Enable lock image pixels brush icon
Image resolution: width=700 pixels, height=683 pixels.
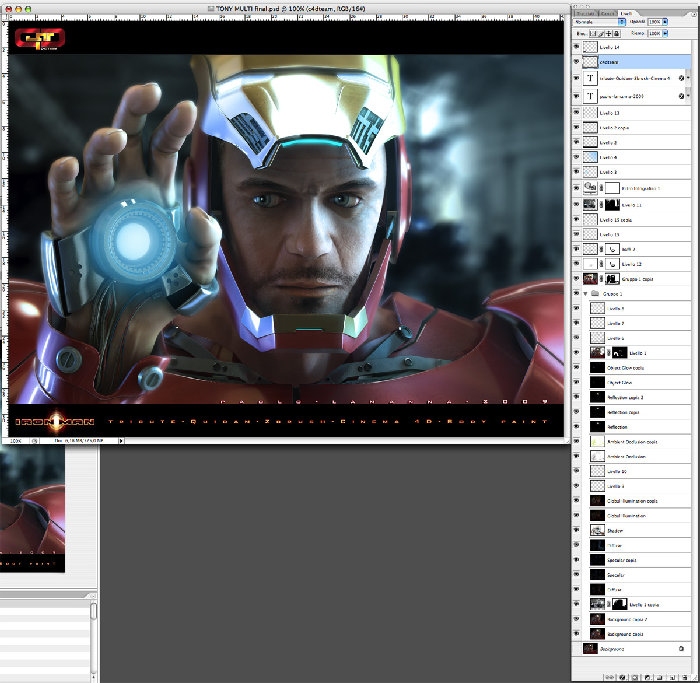[601, 33]
